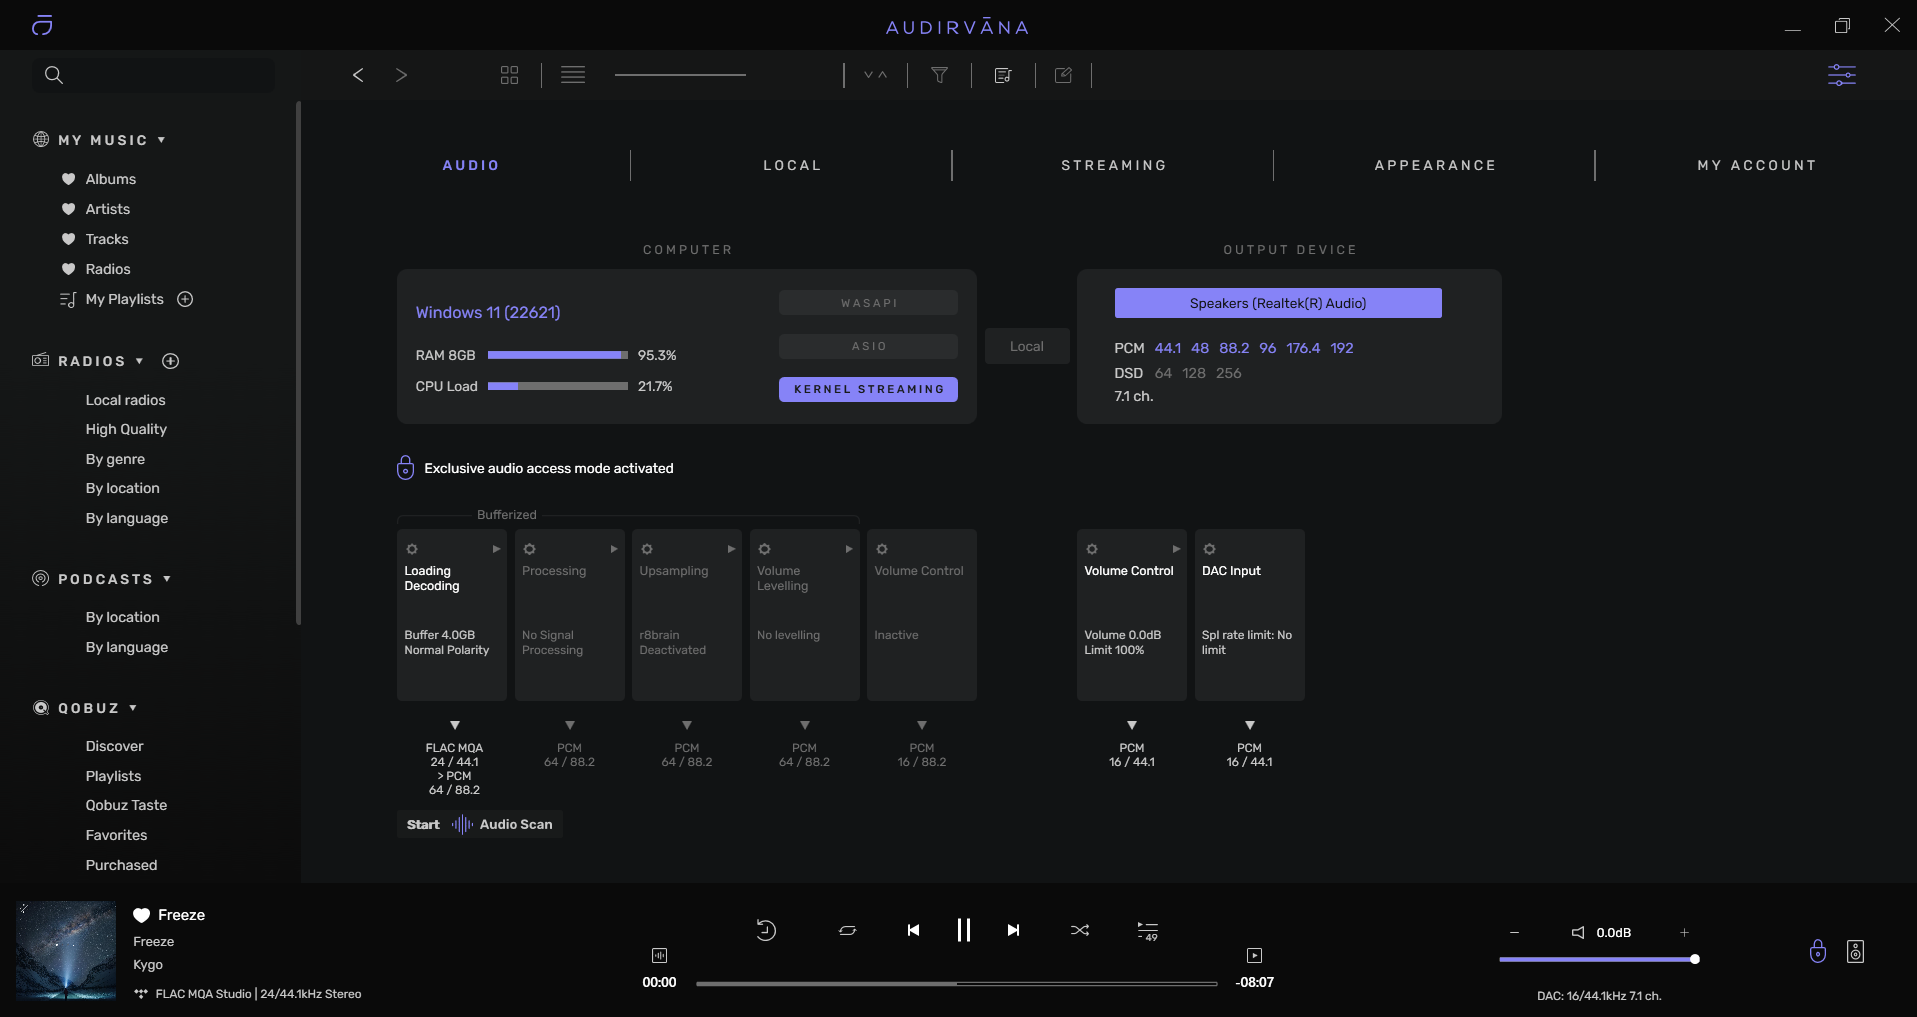
Task: Open the Audio settings tab
Action: point(471,165)
